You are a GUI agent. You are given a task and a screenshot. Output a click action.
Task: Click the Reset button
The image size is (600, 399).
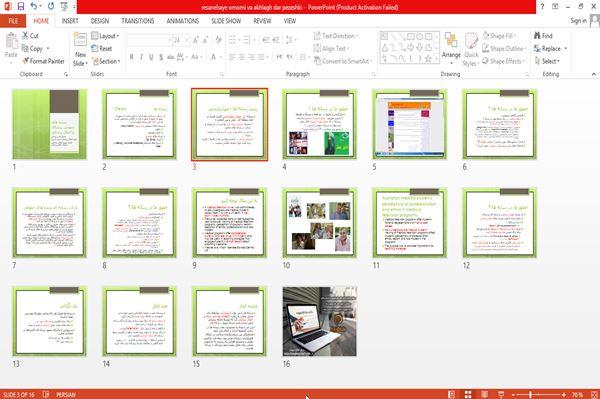[x=102, y=49]
